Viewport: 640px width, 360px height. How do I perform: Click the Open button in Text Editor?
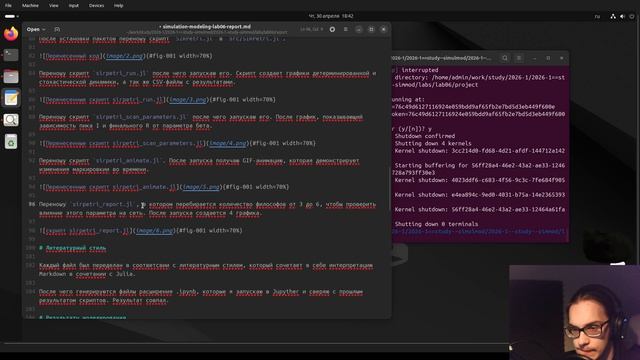[33, 29]
